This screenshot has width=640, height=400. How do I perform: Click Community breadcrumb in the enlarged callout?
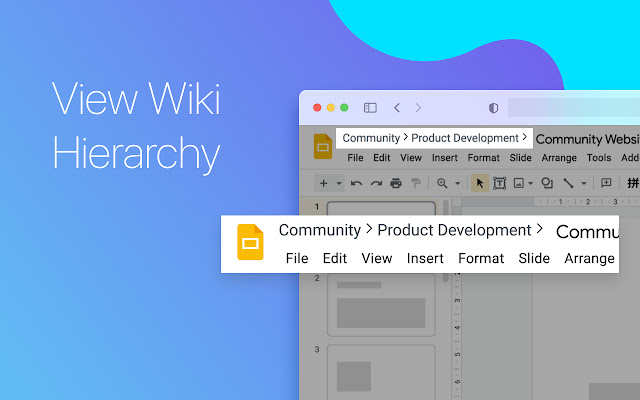tap(320, 230)
